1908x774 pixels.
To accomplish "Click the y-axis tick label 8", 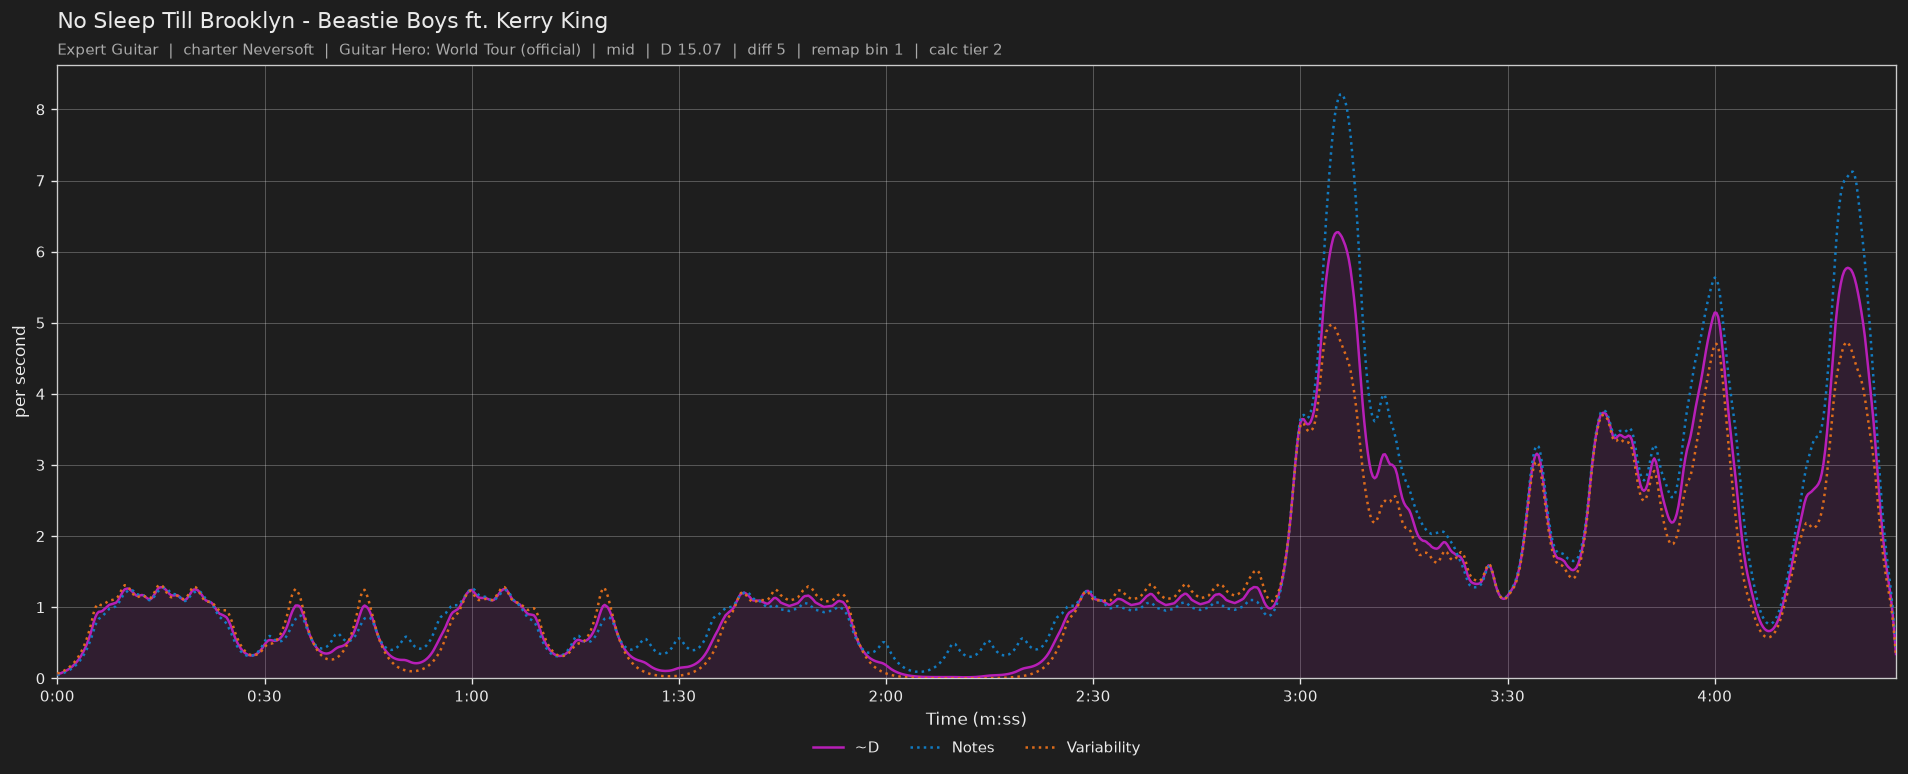I will click(x=41, y=110).
